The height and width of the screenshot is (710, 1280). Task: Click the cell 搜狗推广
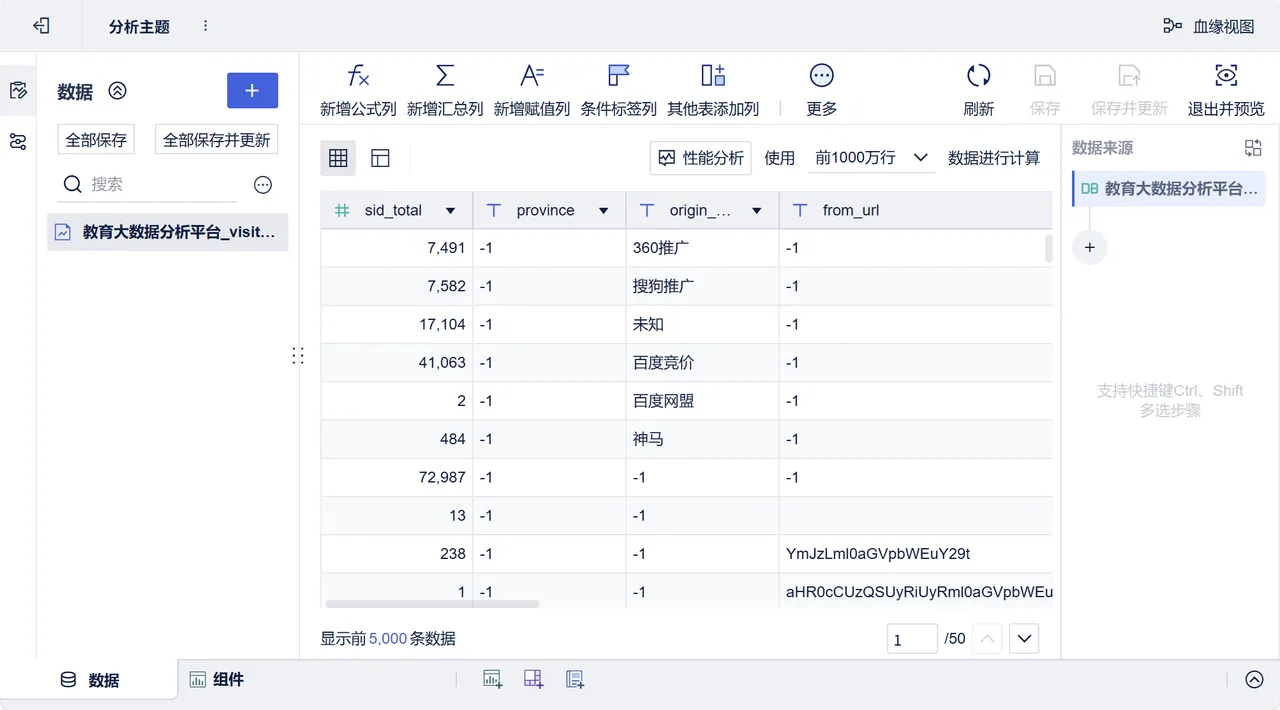coord(702,286)
